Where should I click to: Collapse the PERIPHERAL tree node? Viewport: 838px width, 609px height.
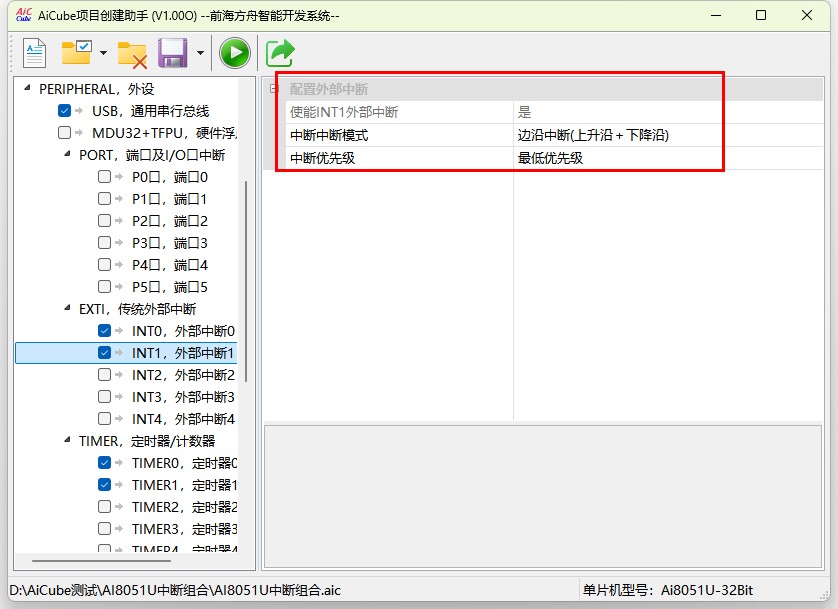pyautogui.click(x=27, y=88)
